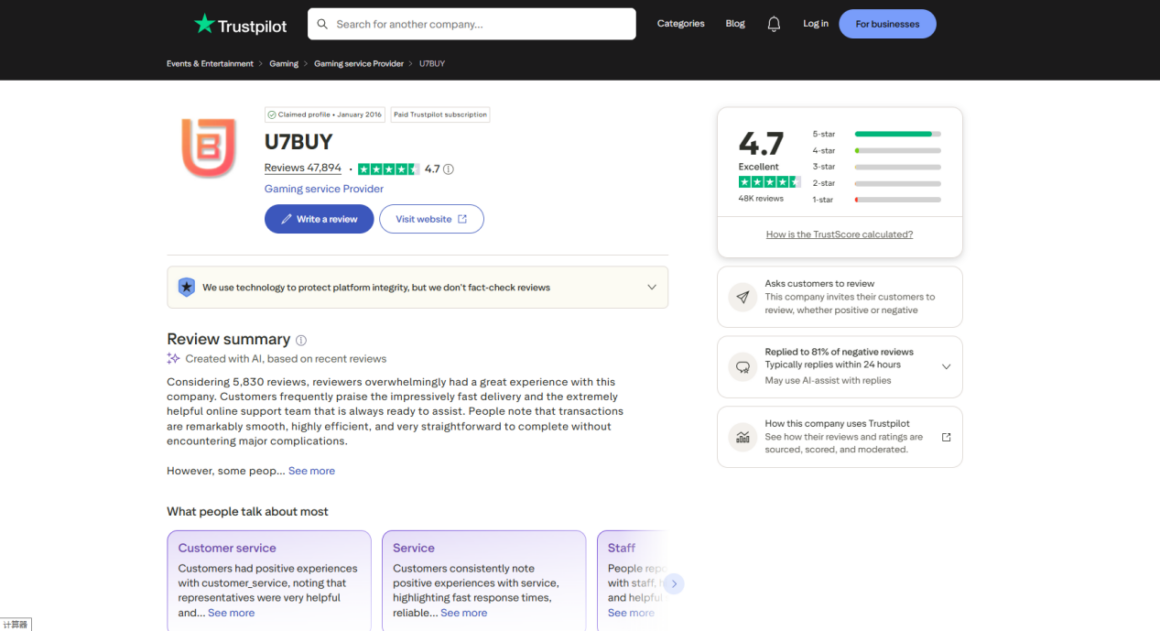Open external link icon in Trustpilot usage card

(946, 437)
